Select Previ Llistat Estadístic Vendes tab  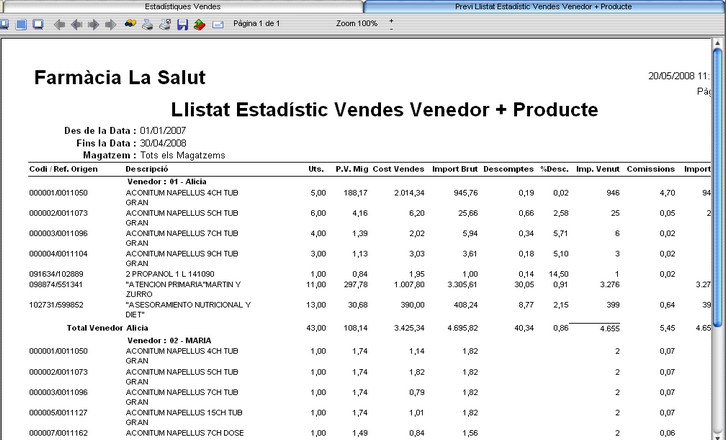pos(544,6)
